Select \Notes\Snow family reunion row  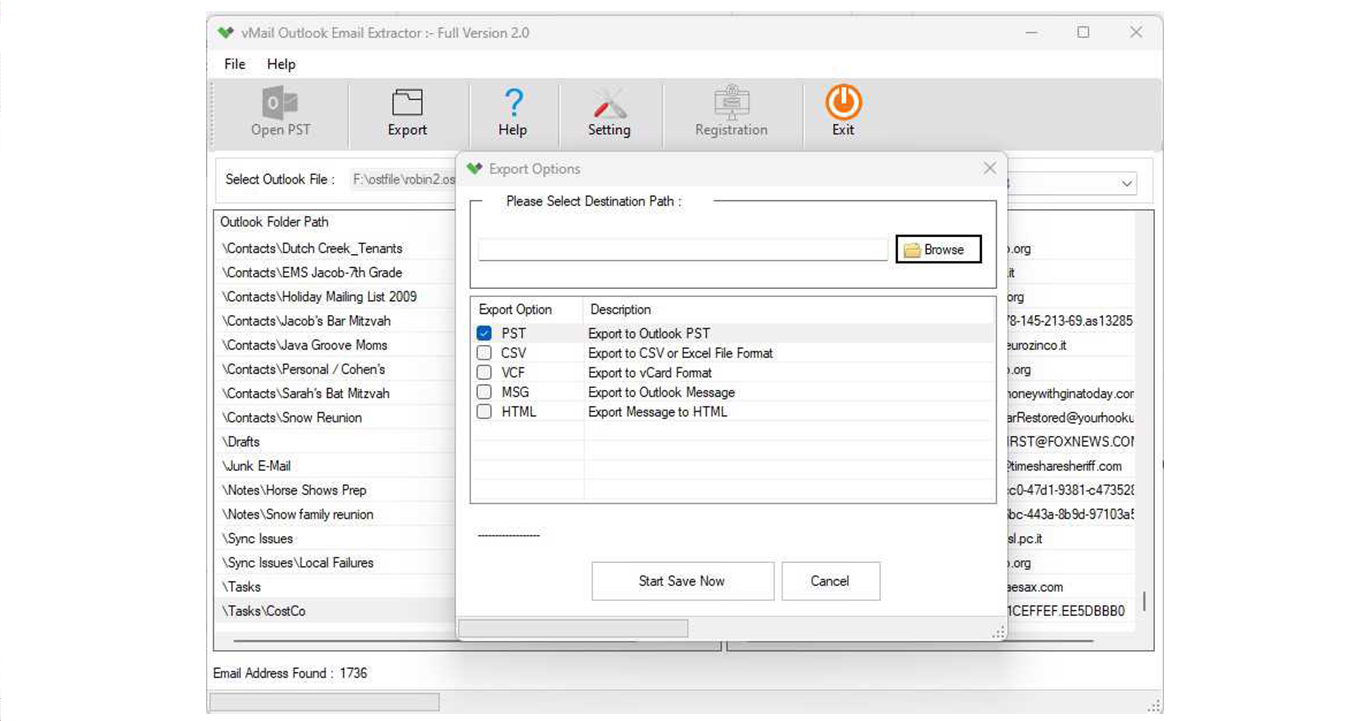pos(335,514)
